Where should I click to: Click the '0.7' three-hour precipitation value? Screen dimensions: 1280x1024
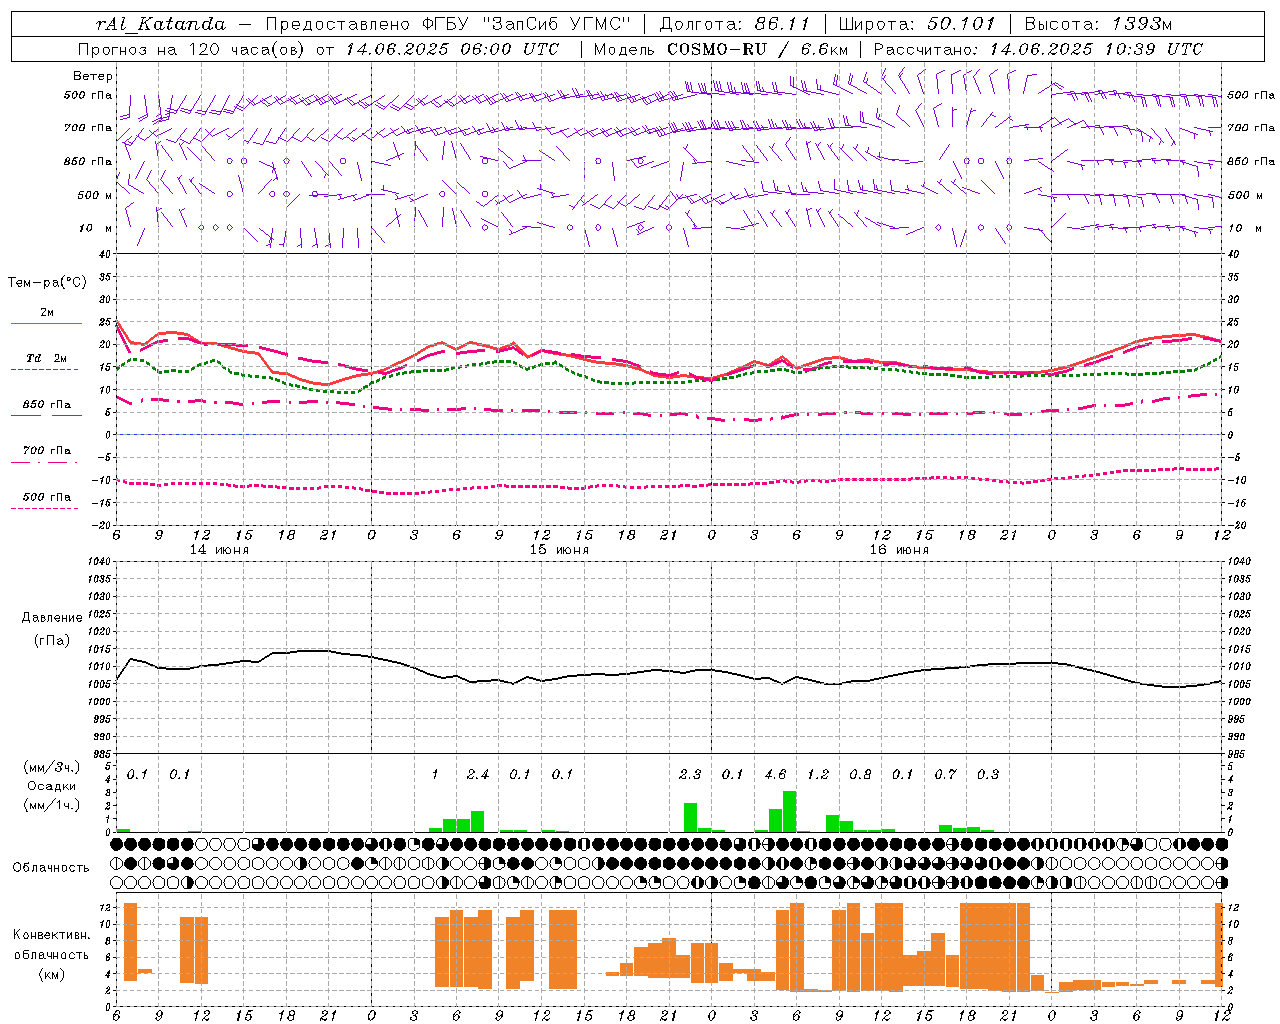(x=945, y=774)
